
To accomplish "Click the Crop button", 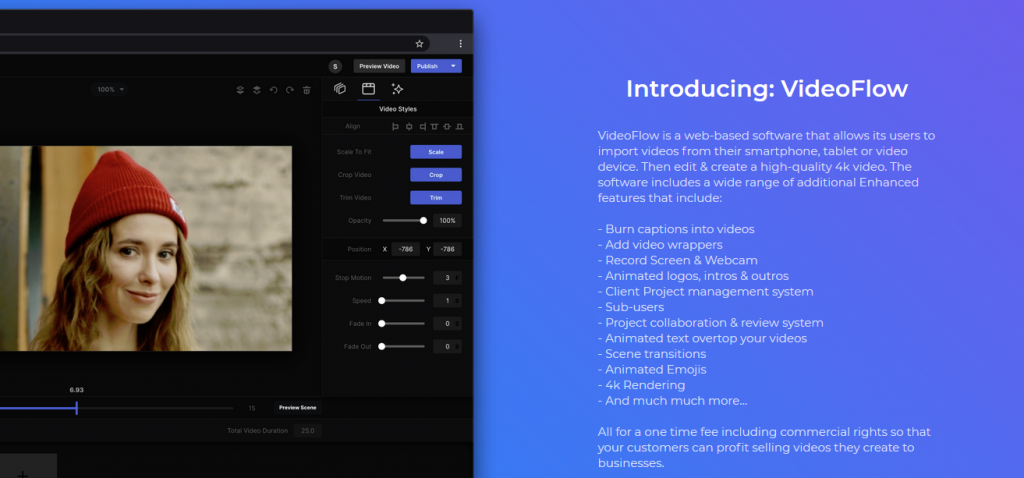I will coord(436,175).
